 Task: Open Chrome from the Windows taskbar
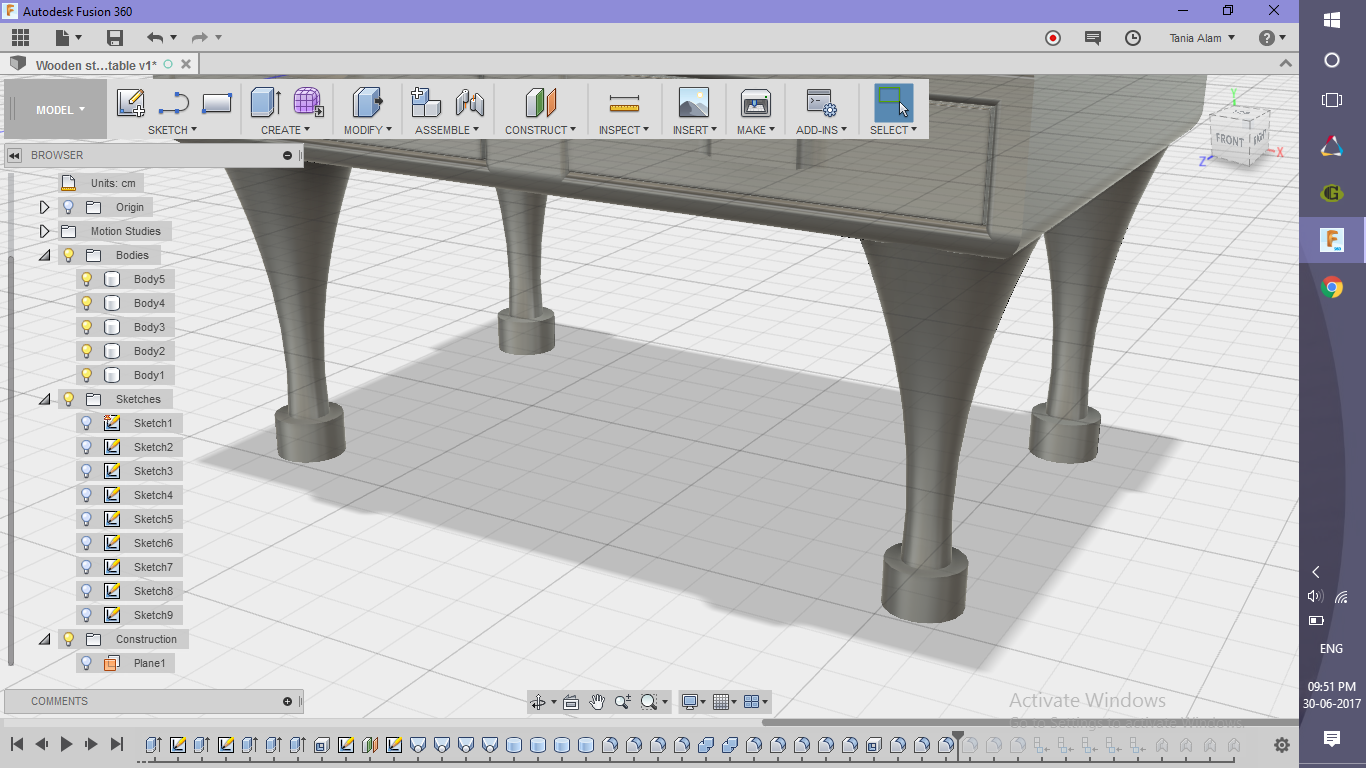click(x=1332, y=288)
